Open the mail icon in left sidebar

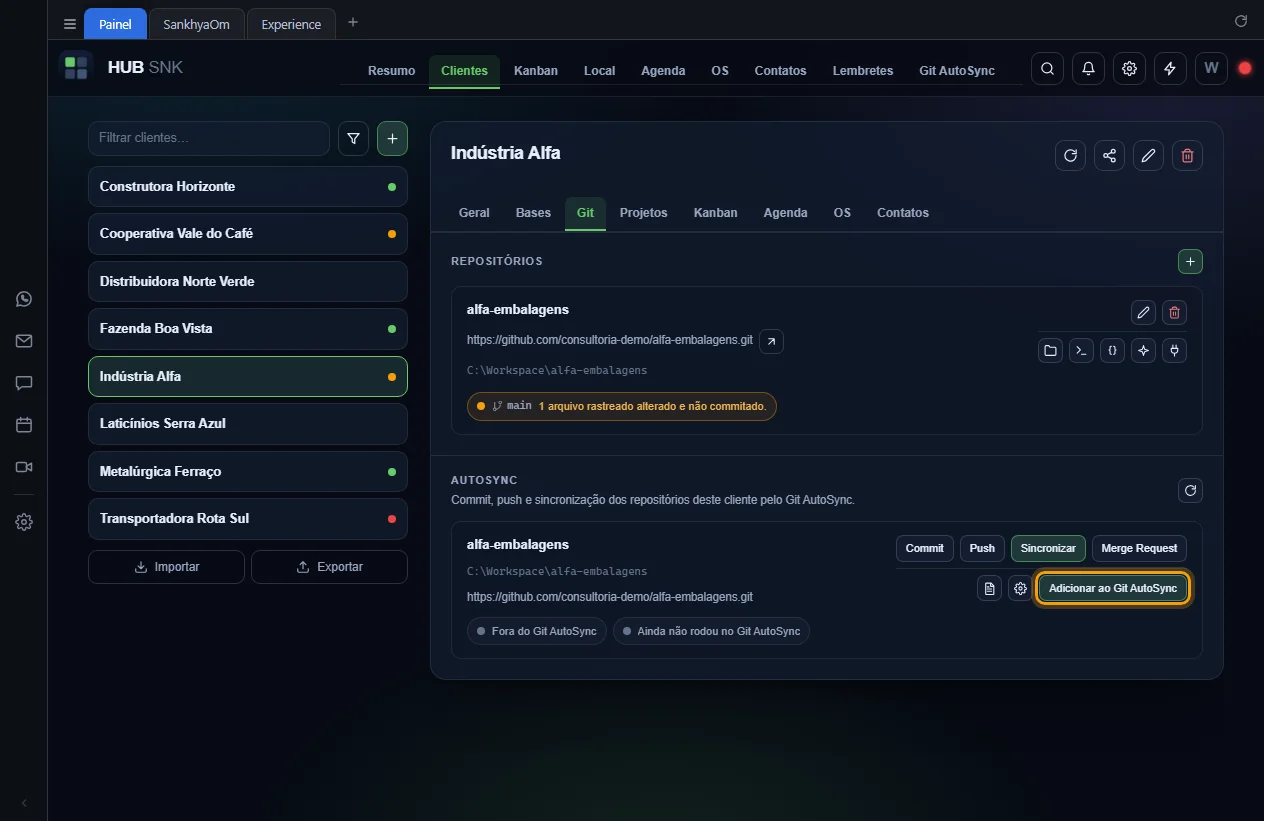24,341
